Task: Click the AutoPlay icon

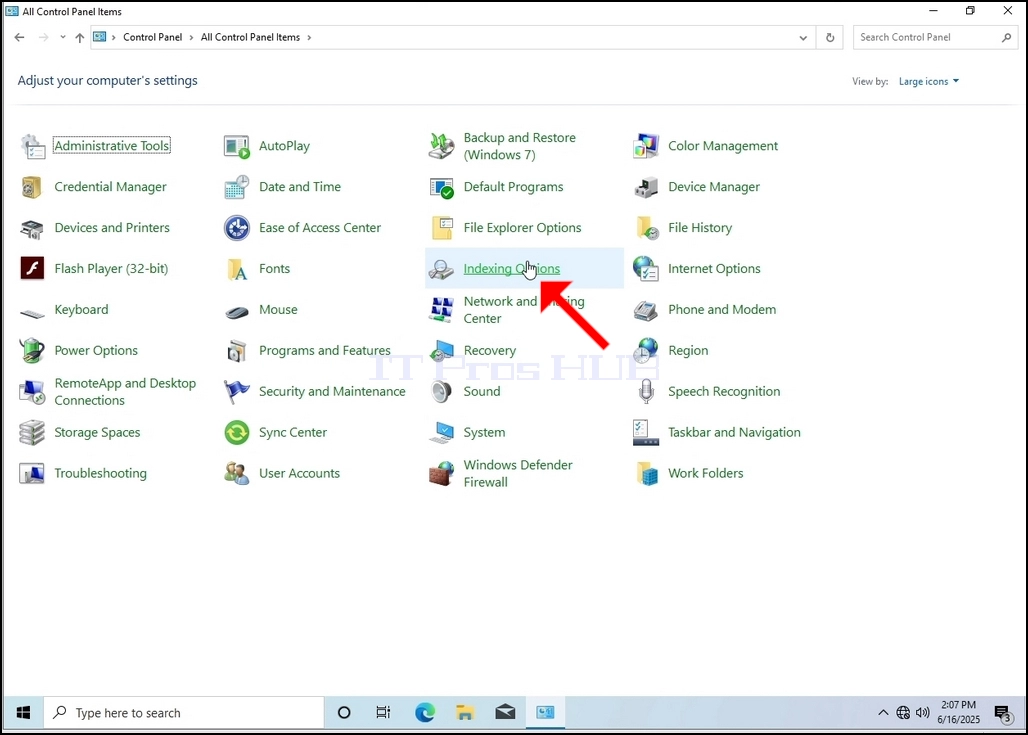Action: [x=237, y=146]
